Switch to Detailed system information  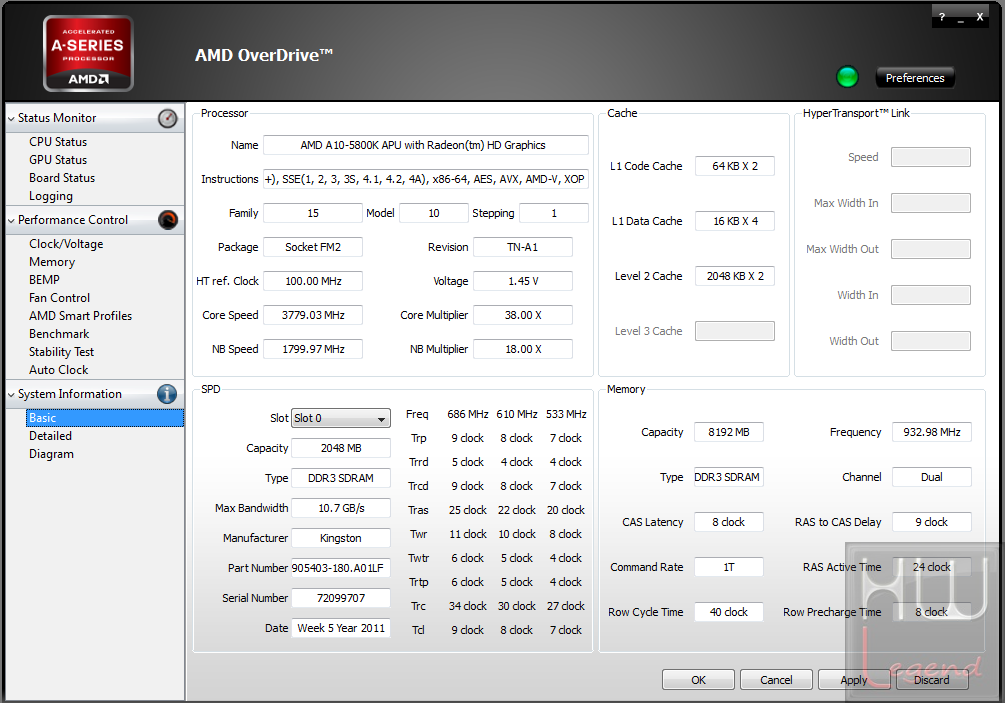[50, 436]
